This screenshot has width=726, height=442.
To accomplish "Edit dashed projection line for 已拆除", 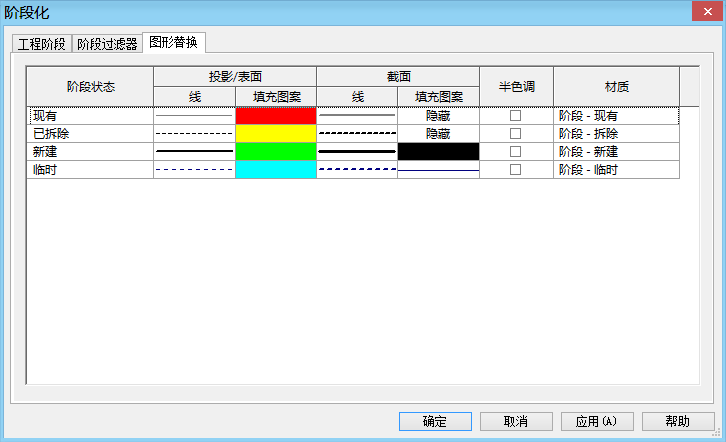I will 194,133.
